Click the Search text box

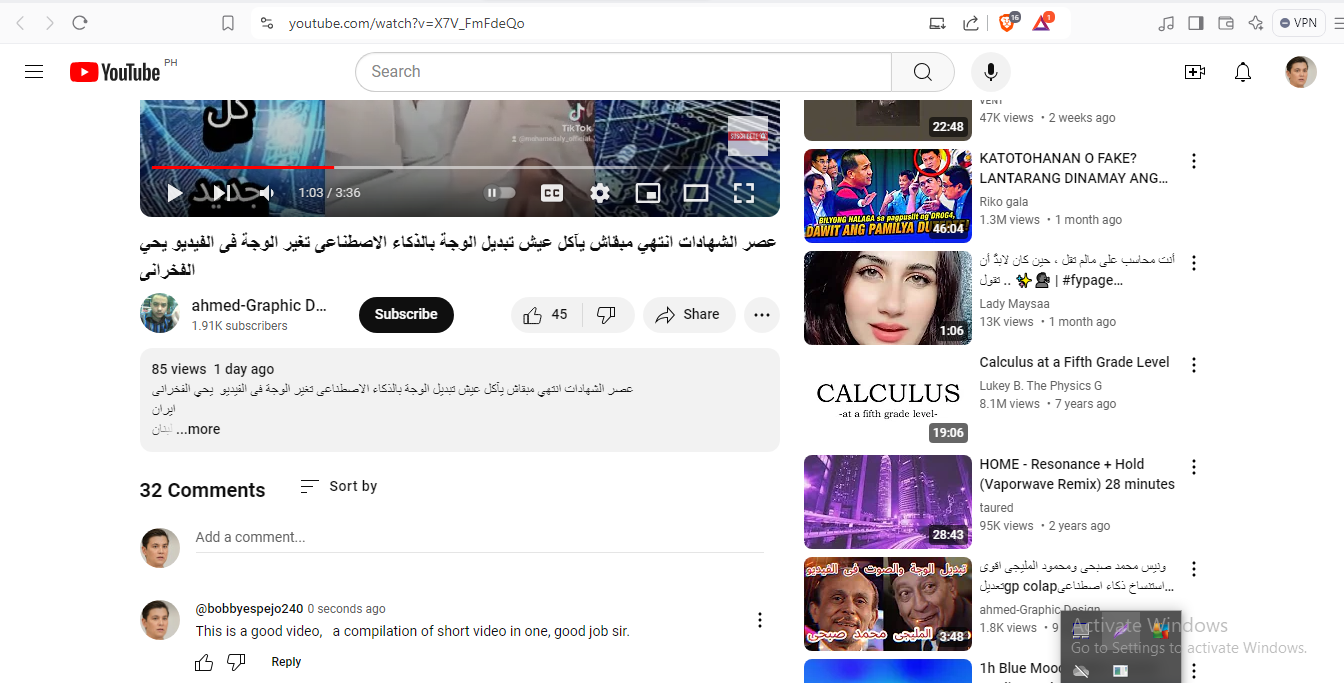[x=623, y=72]
